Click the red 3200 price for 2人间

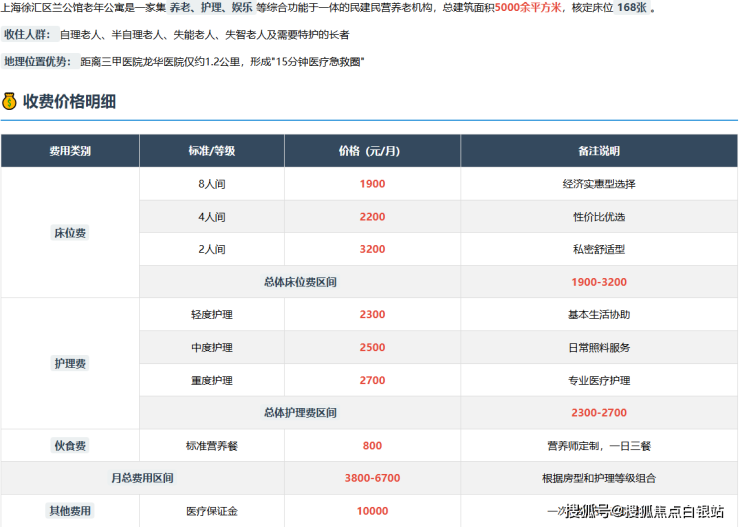[372, 249]
